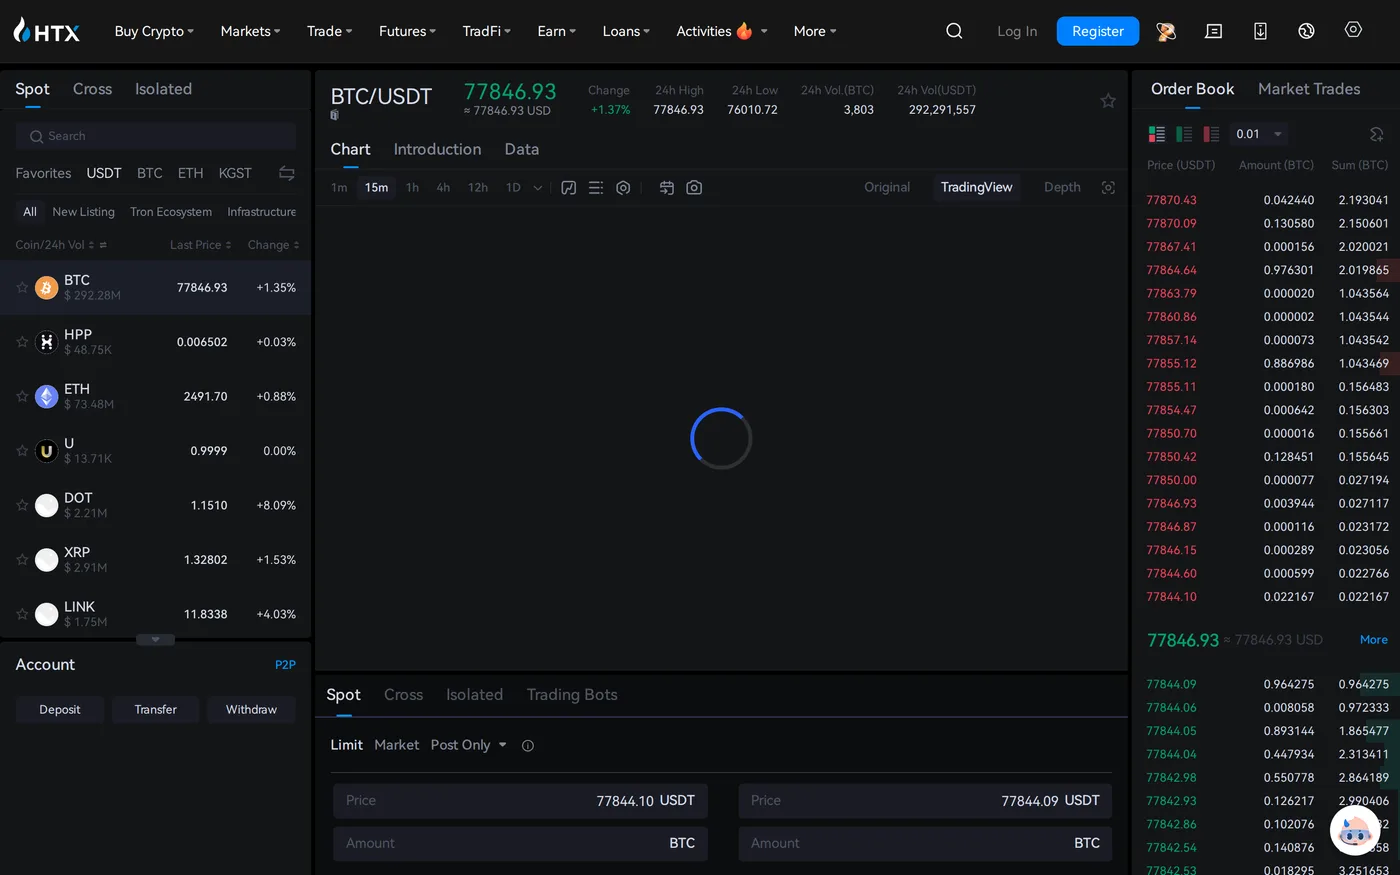Select the 1h chart interval
The height and width of the screenshot is (875, 1400).
(412, 187)
